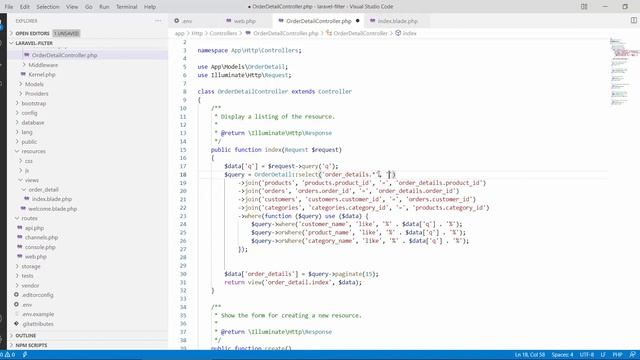Open Ln 18, Col 58 go-to-line button
Image resolution: width=640 pixels, height=360 pixels.
coord(530,355)
